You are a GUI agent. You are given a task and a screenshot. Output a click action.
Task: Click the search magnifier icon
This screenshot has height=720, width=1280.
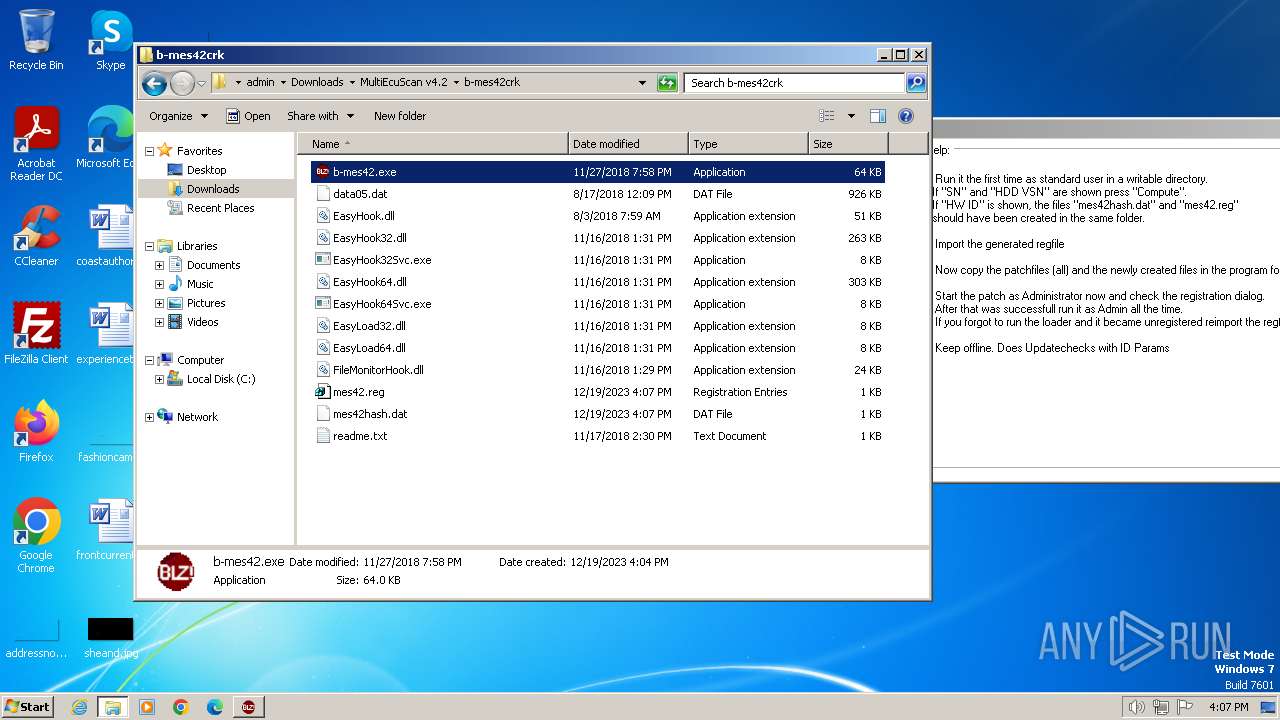(915, 83)
